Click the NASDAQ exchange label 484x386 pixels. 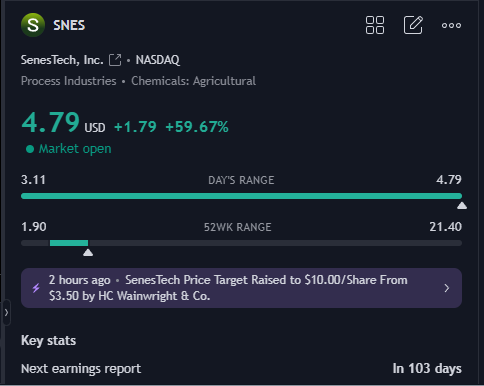[x=157, y=60]
